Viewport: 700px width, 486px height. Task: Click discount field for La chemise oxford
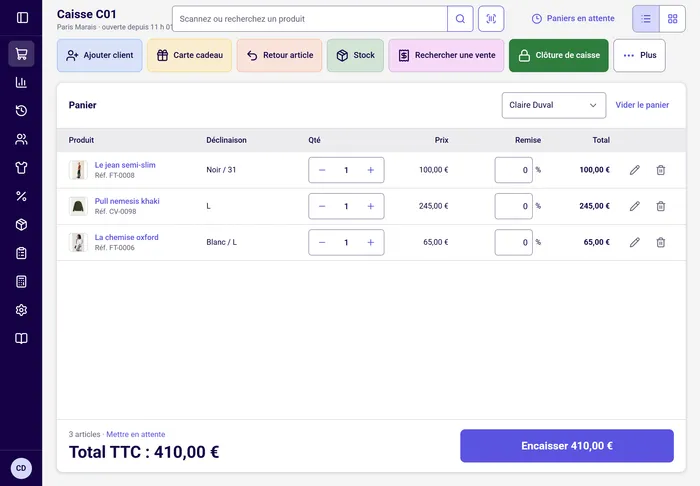click(x=513, y=242)
